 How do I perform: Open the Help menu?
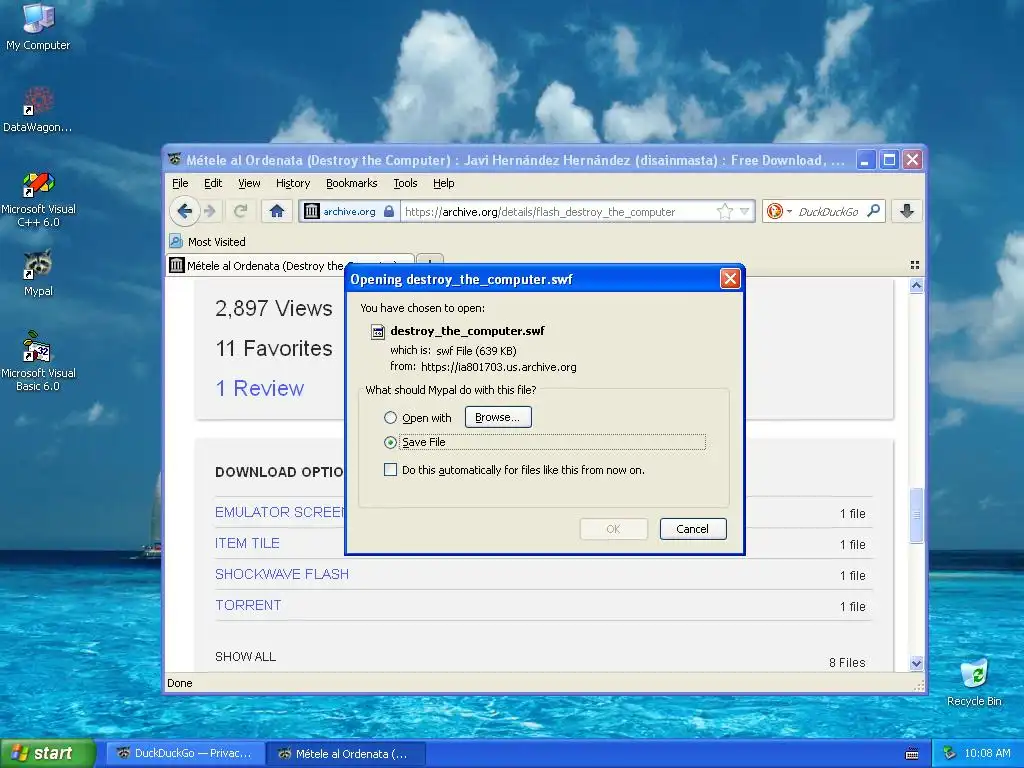tap(443, 183)
